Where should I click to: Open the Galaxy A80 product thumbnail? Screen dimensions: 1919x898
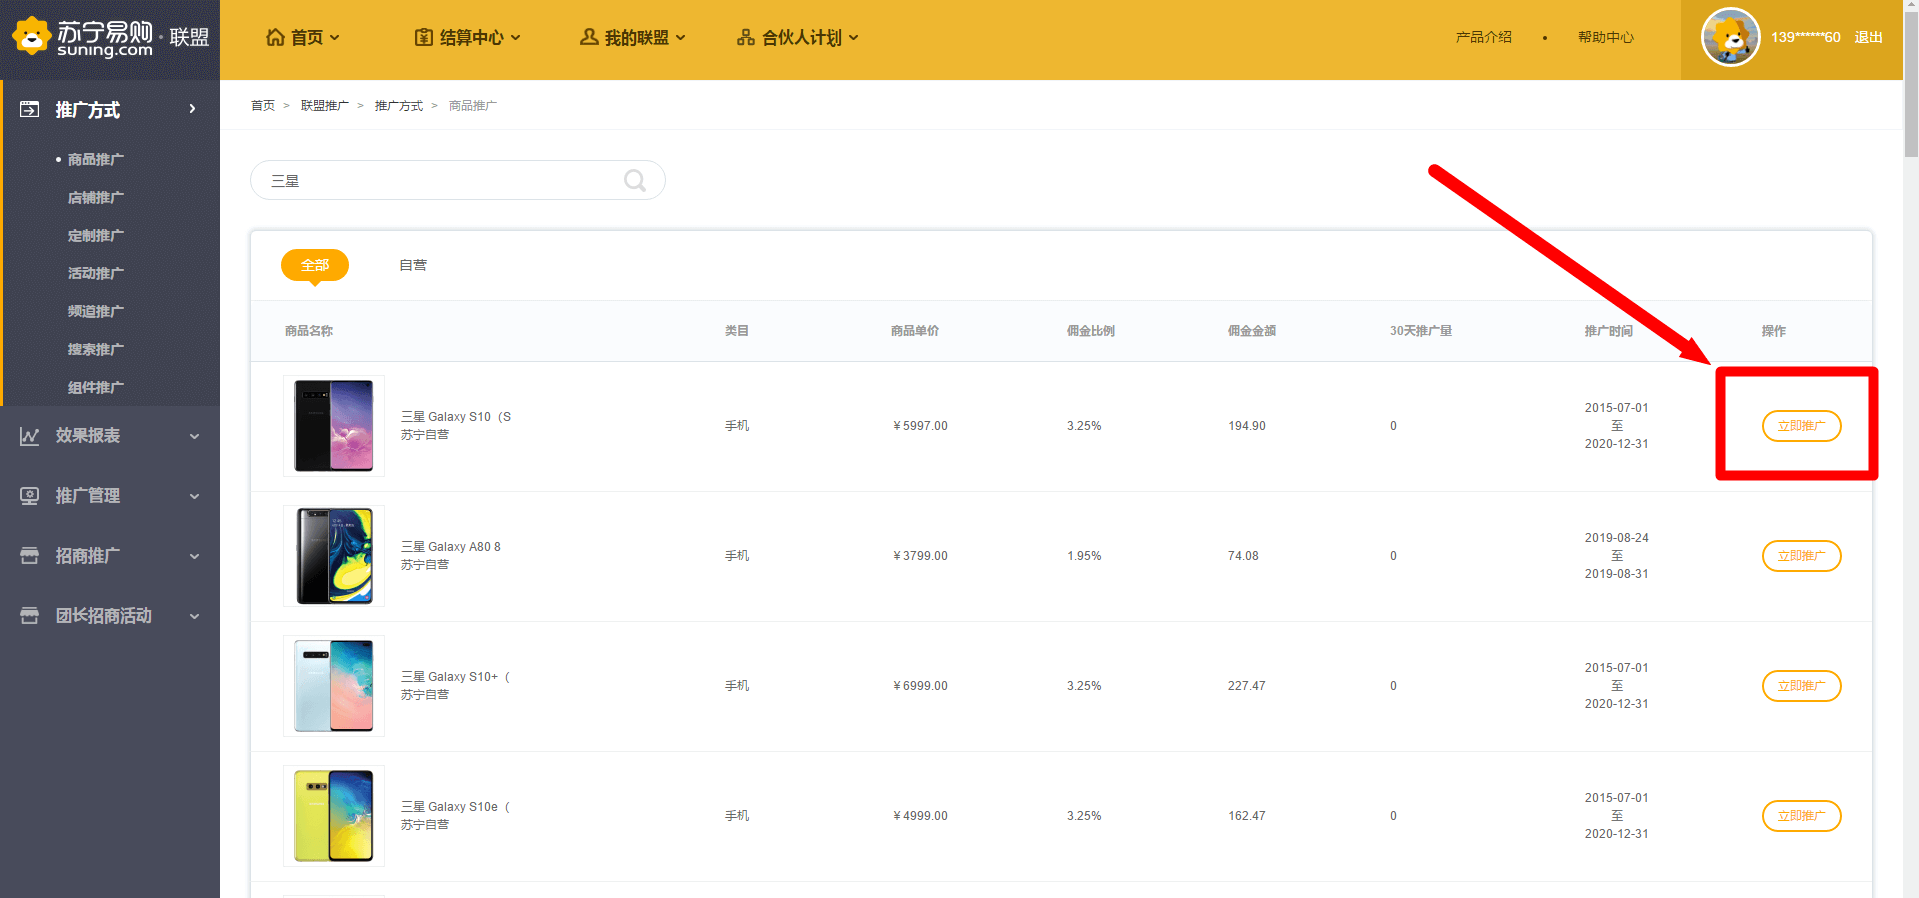point(334,556)
